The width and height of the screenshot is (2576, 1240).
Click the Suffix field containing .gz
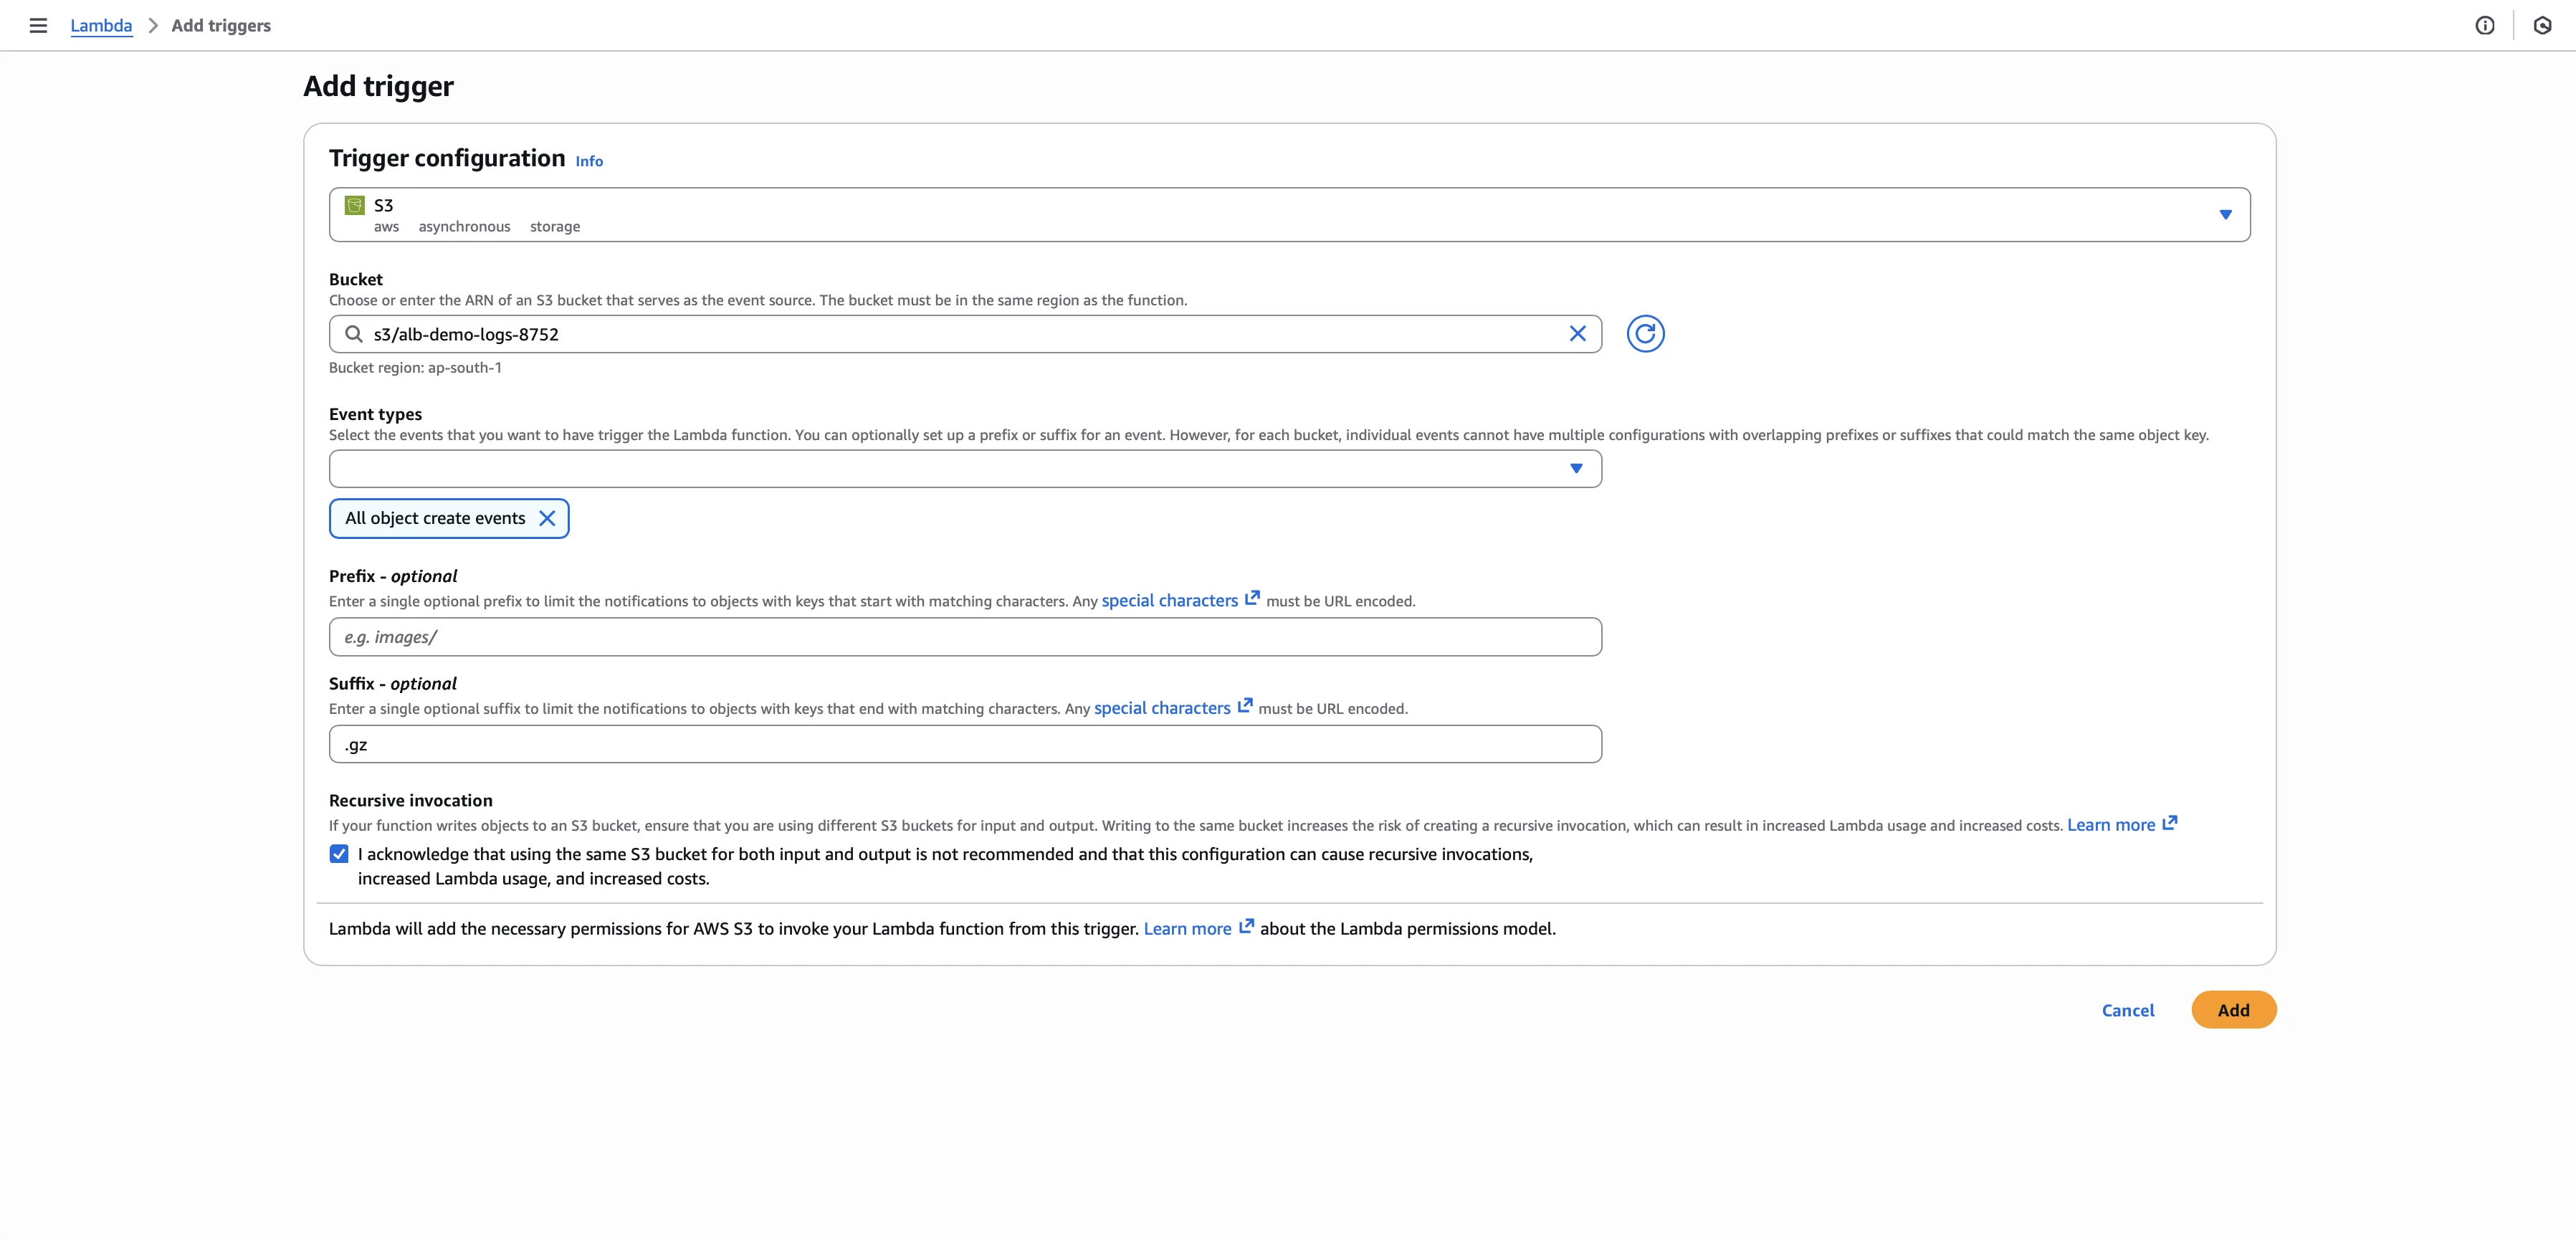[x=964, y=745]
